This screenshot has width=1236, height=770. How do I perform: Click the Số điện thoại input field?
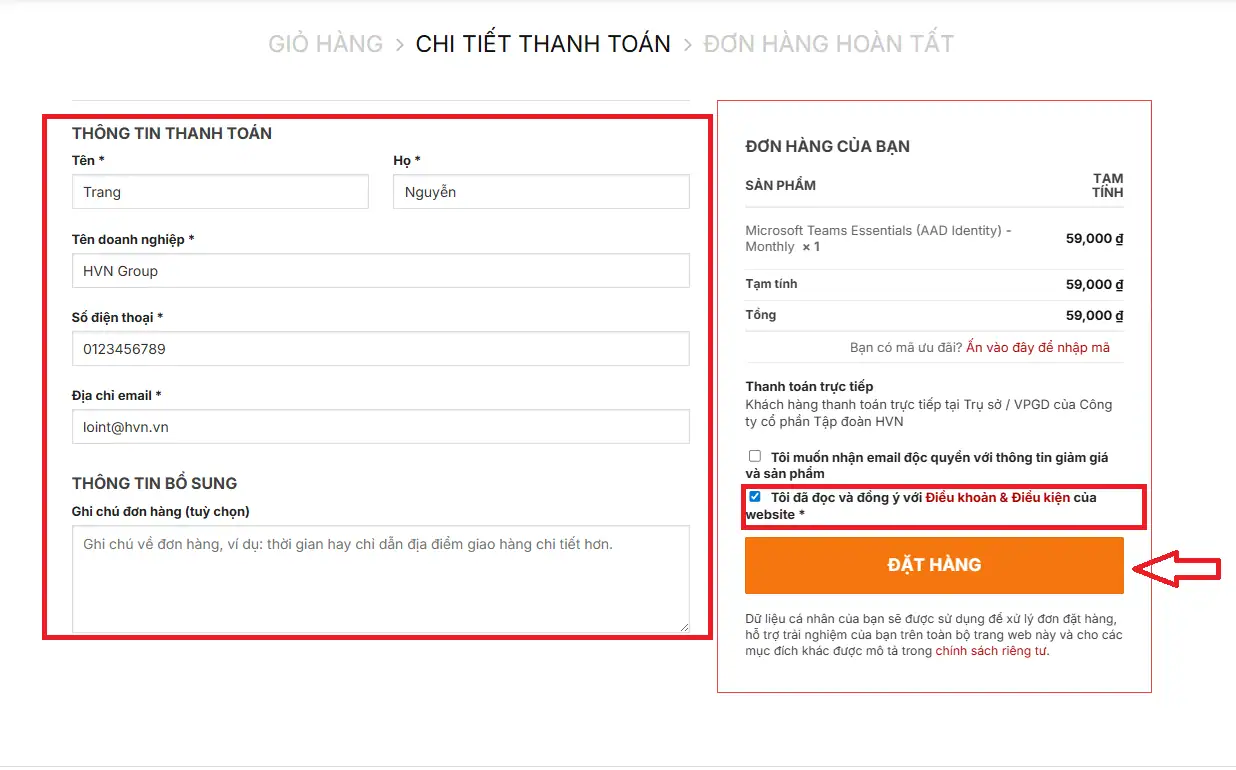click(x=381, y=349)
